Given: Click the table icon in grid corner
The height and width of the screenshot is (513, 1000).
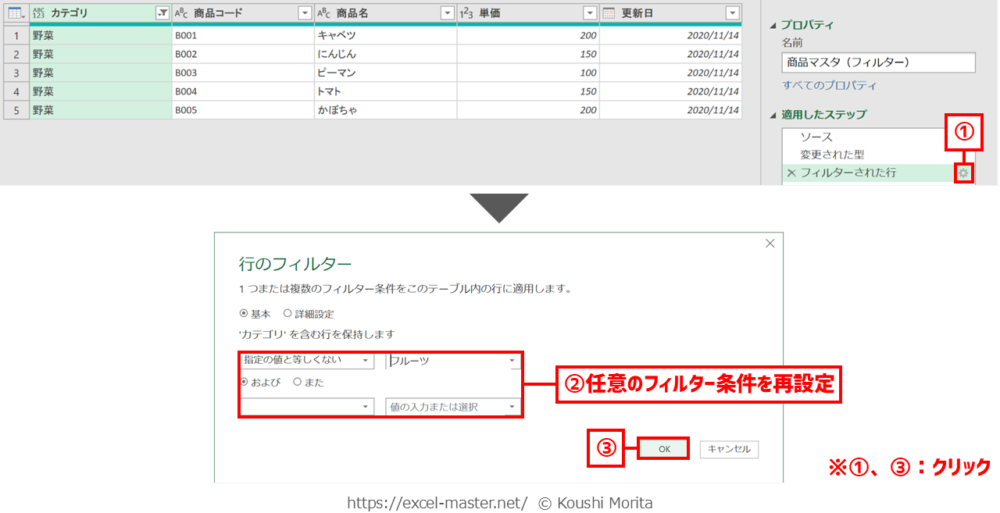Looking at the screenshot, I should point(14,13).
